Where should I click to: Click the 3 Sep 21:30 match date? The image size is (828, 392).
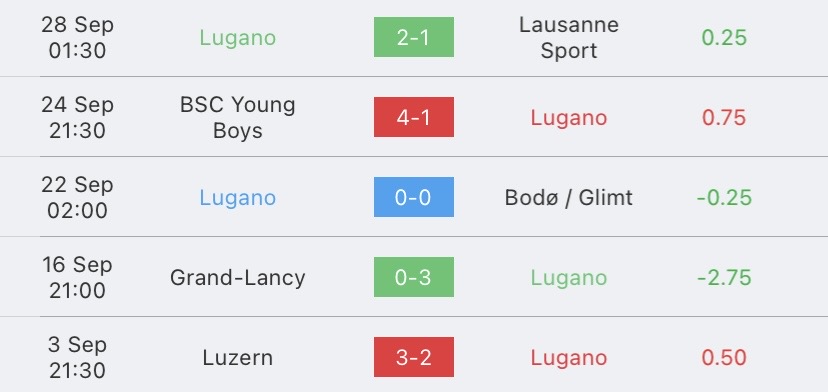[78, 358]
